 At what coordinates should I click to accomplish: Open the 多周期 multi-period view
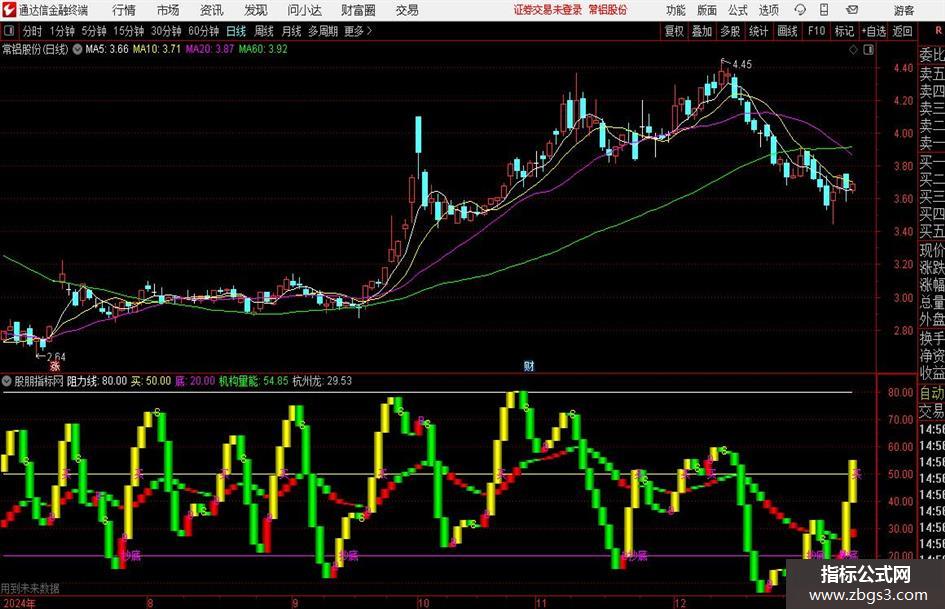pos(323,31)
